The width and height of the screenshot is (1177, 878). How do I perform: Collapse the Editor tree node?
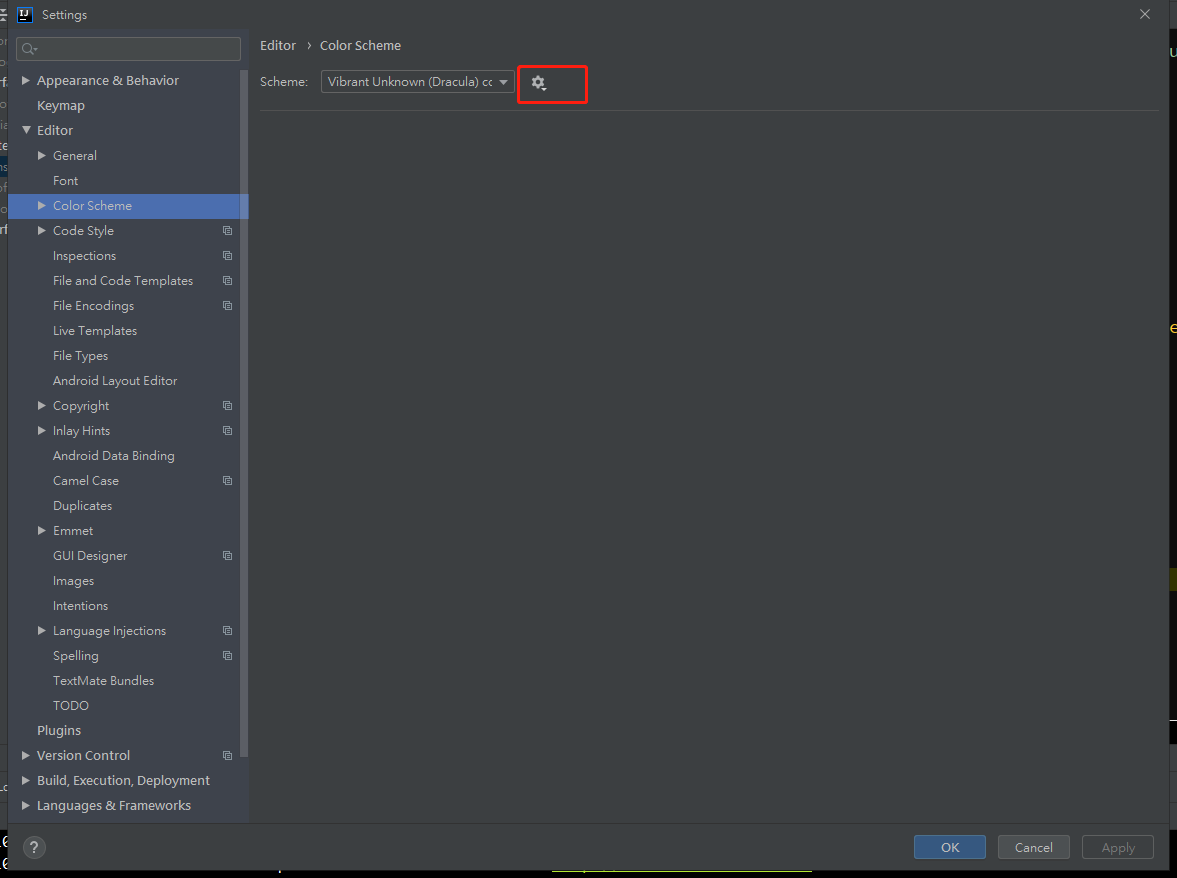(25, 130)
